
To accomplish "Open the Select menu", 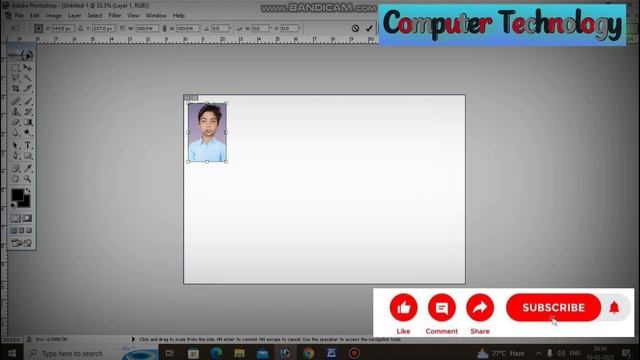I will click(95, 16).
